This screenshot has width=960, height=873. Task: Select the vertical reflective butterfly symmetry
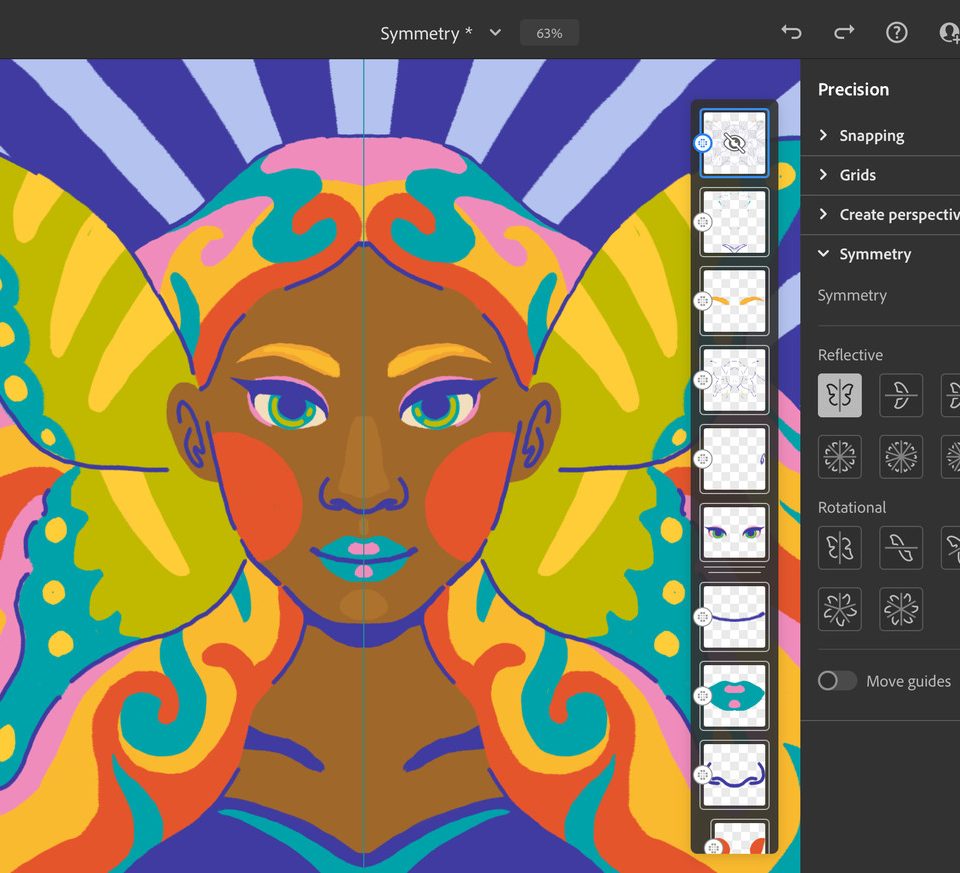pyautogui.click(x=839, y=395)
